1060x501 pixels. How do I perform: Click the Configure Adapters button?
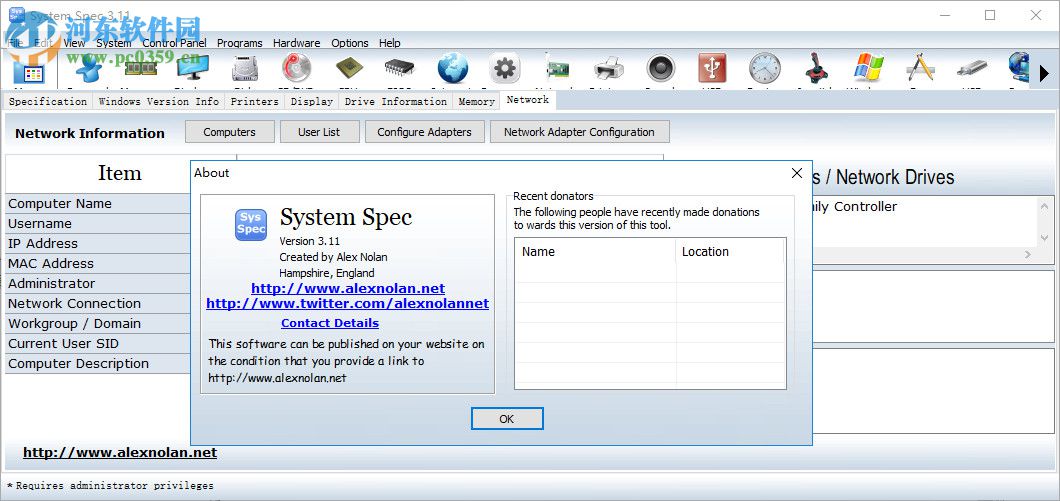click(x=425, y=132)
